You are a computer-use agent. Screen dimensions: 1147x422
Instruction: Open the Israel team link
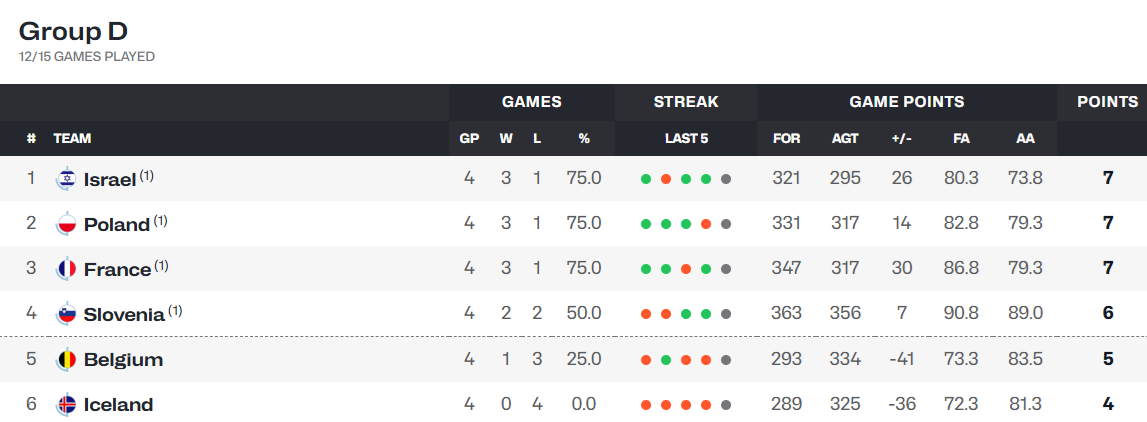(x=110, y=179)
